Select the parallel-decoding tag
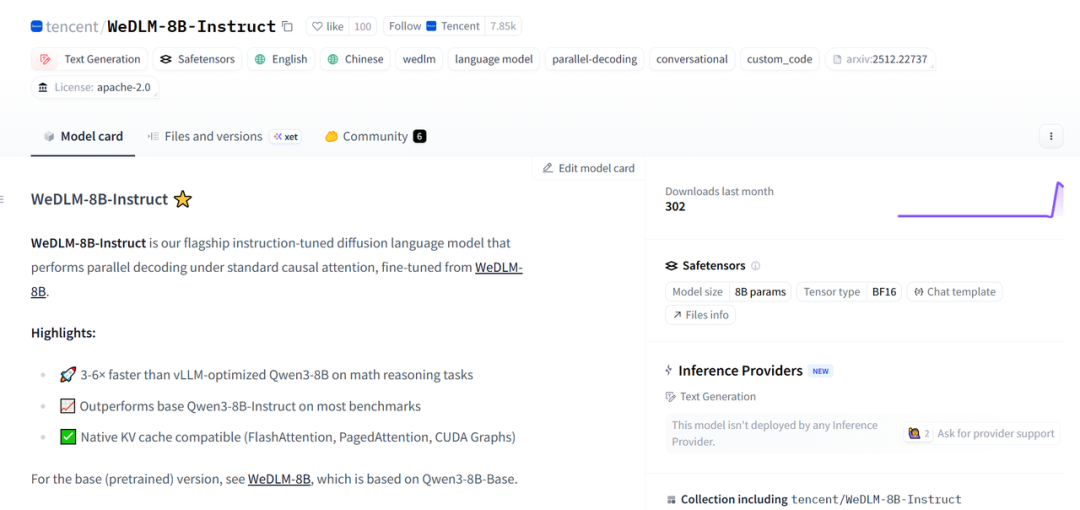This screenshot has height=510, width=1080. point(594,59)
